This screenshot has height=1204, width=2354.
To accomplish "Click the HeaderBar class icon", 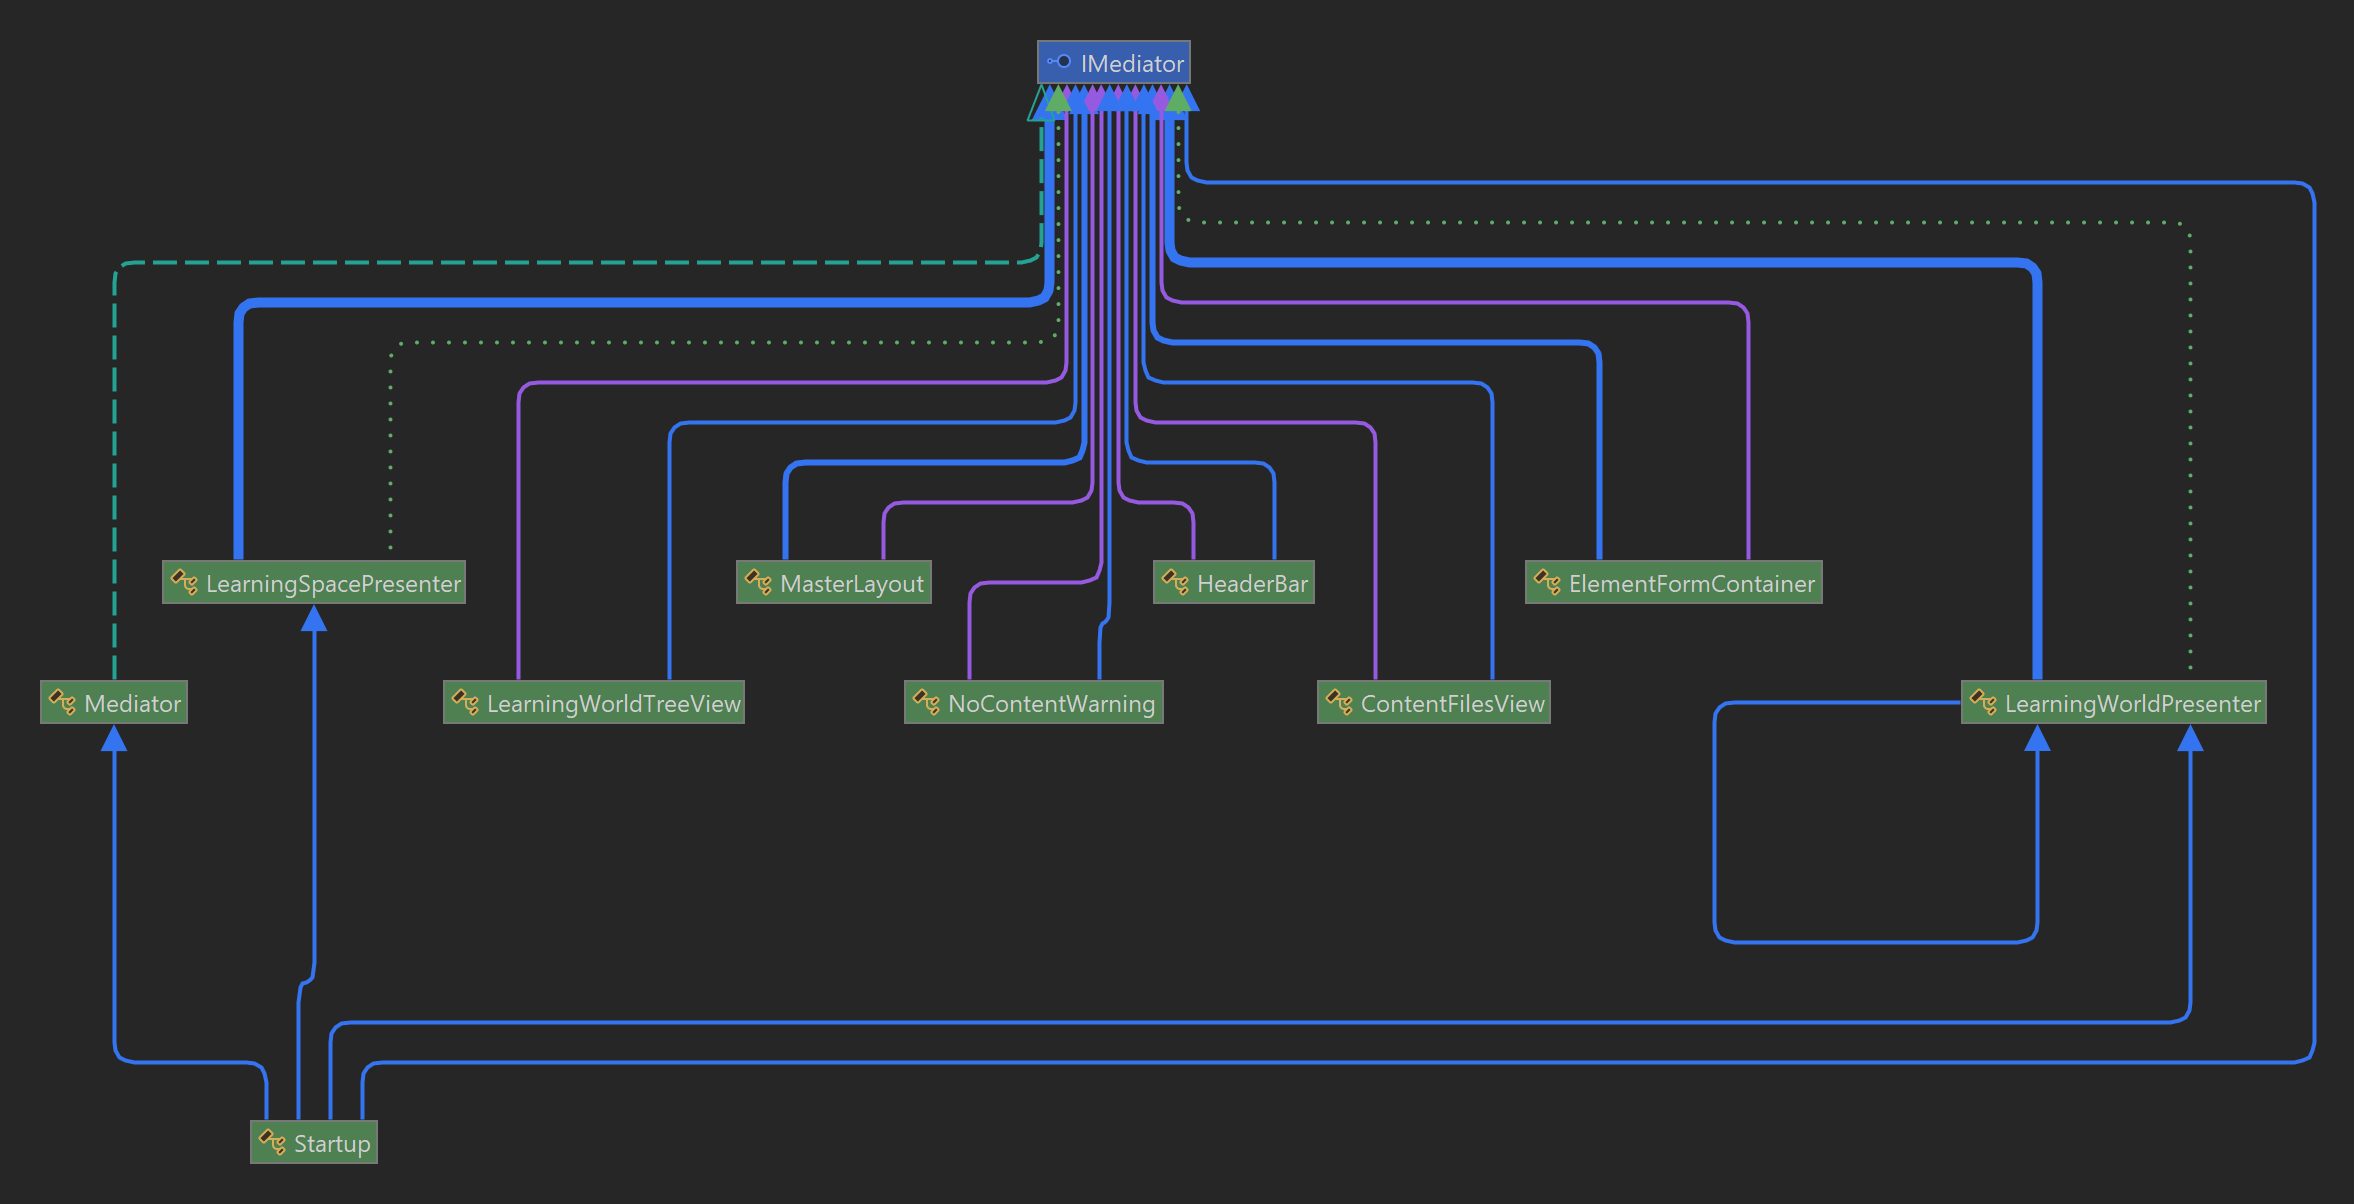I will pyautogui.click(x=1175, y=582).
